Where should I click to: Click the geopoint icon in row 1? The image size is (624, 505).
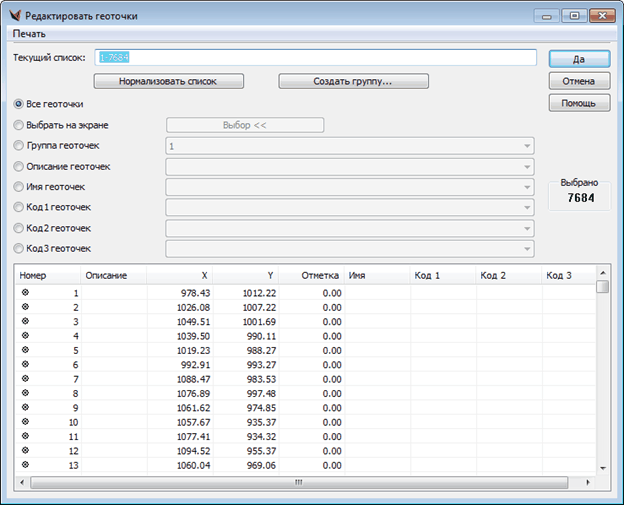tap(25, 293)
